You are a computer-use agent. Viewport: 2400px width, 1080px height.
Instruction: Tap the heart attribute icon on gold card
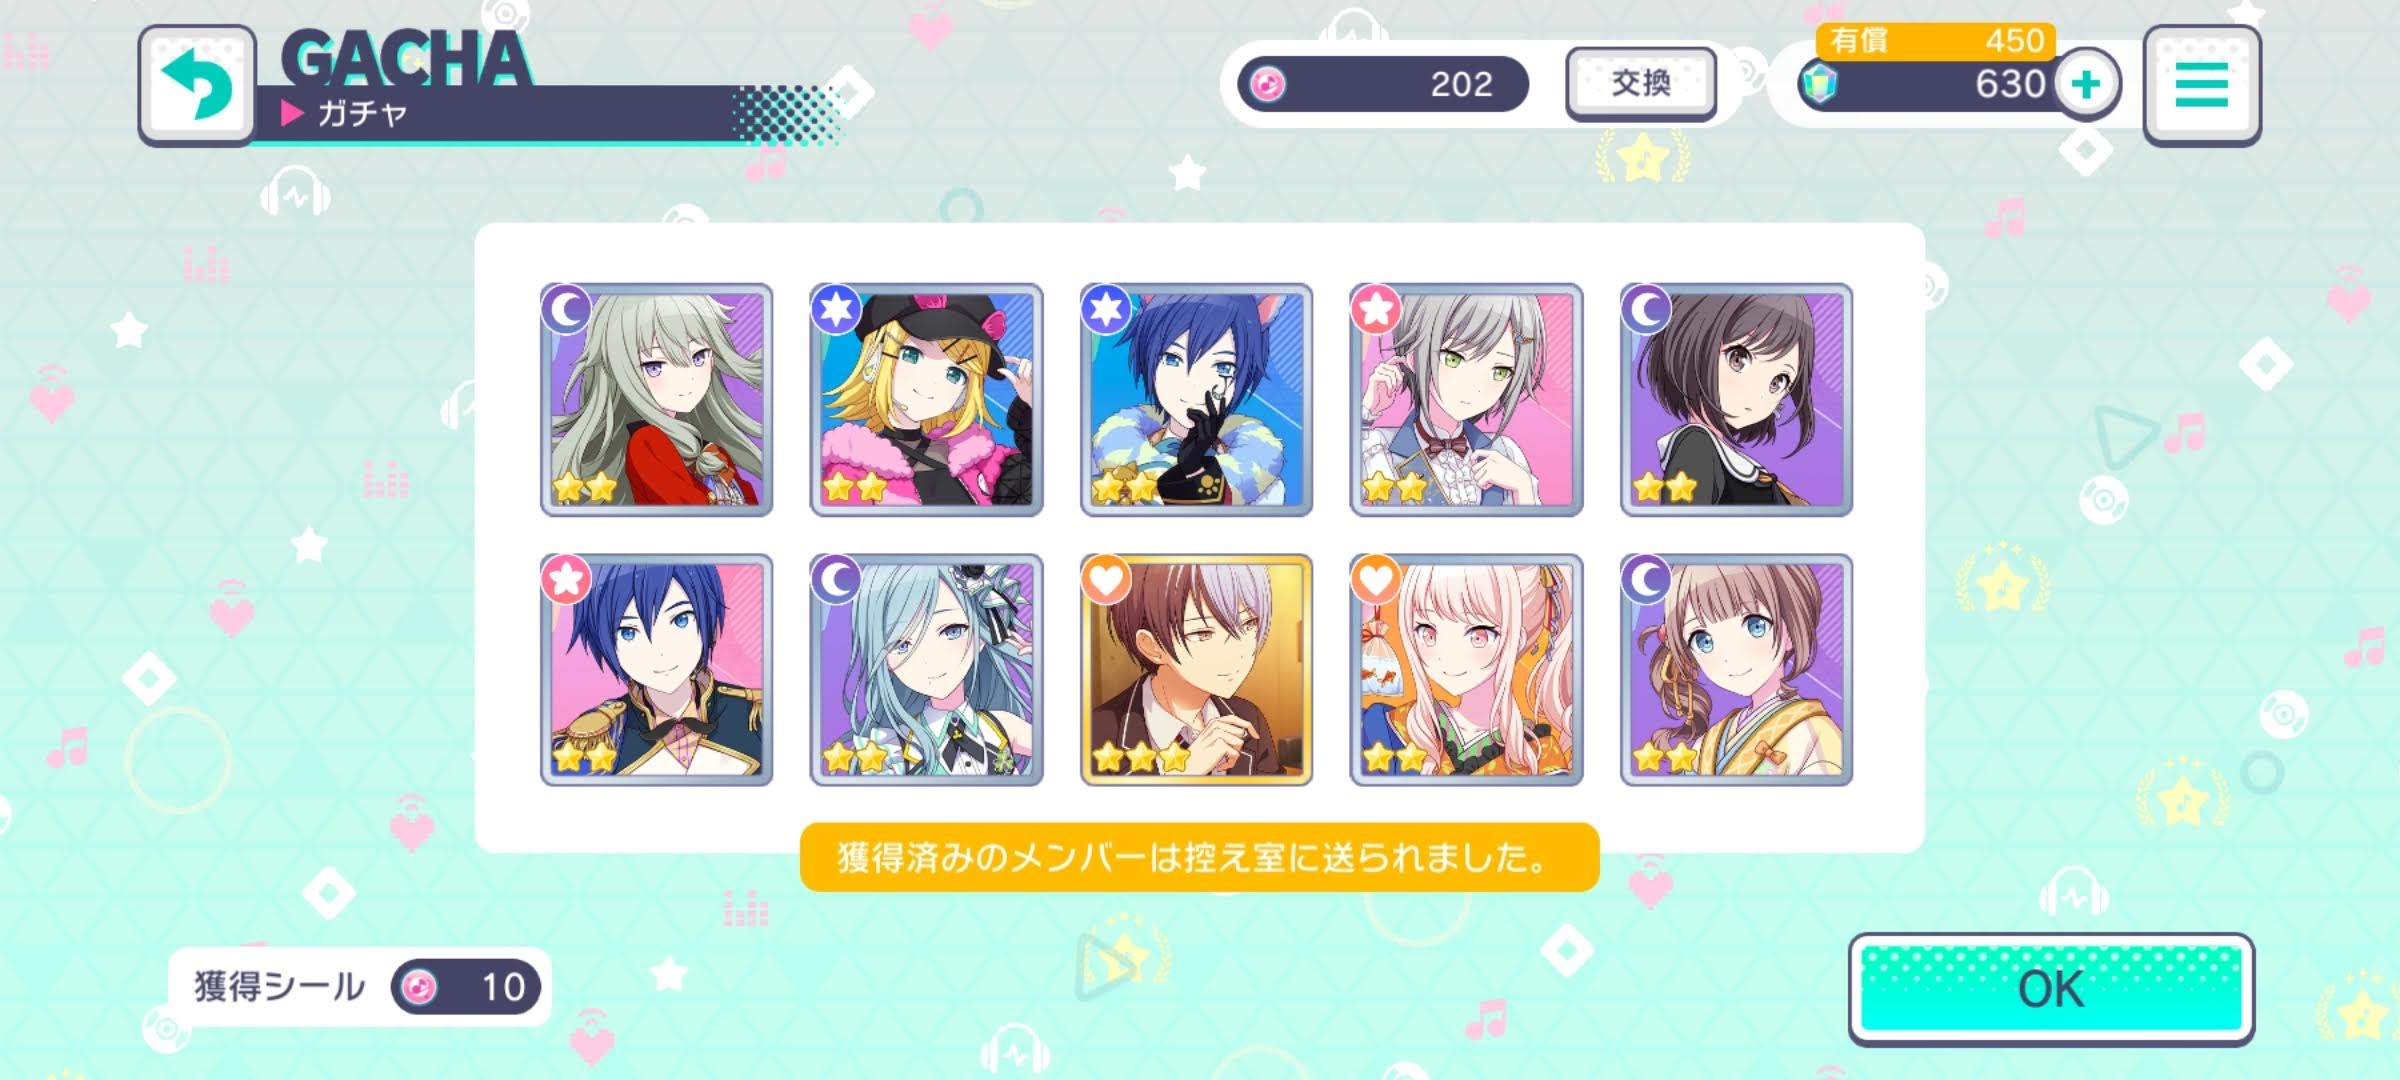[x=1105, y=580]
